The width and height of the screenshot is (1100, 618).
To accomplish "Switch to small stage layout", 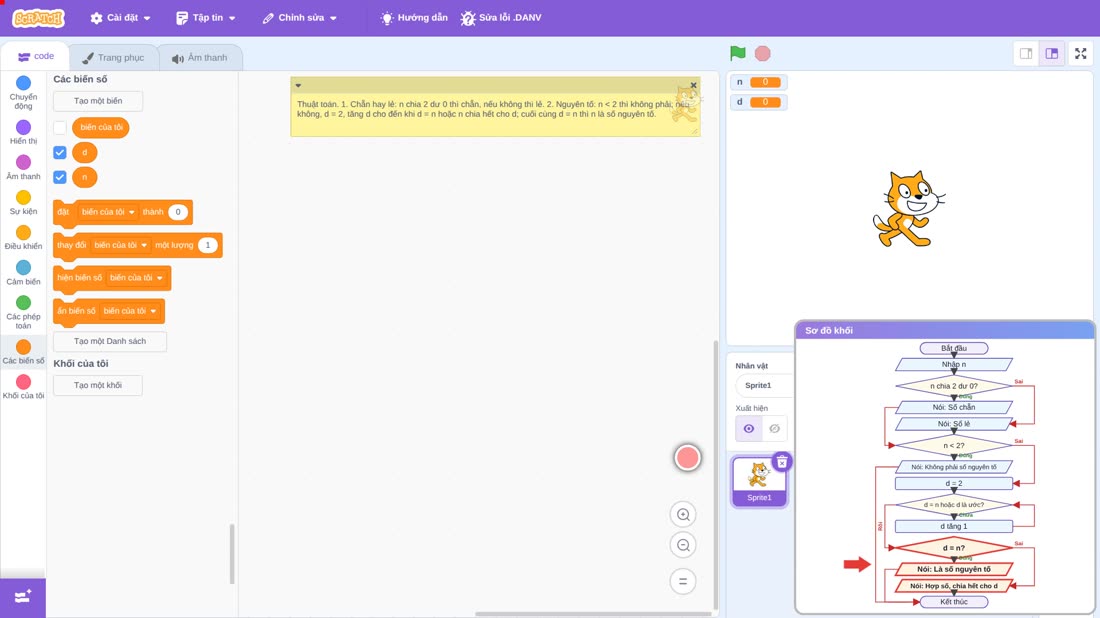I will click(1026, 54).
